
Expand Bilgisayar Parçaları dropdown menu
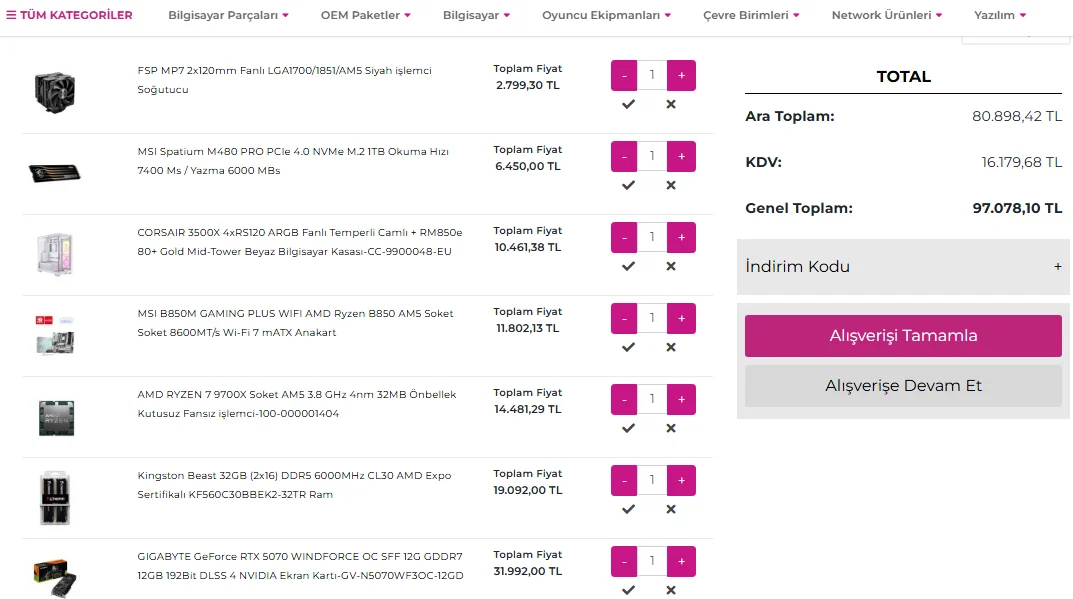click(229, 15)
